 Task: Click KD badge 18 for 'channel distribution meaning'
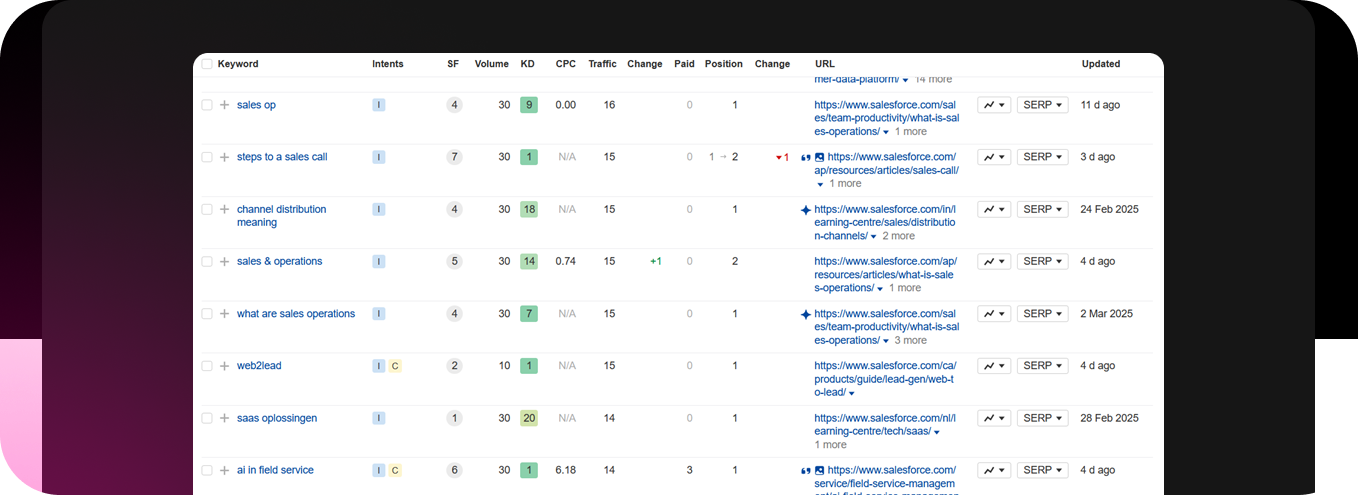529,209
